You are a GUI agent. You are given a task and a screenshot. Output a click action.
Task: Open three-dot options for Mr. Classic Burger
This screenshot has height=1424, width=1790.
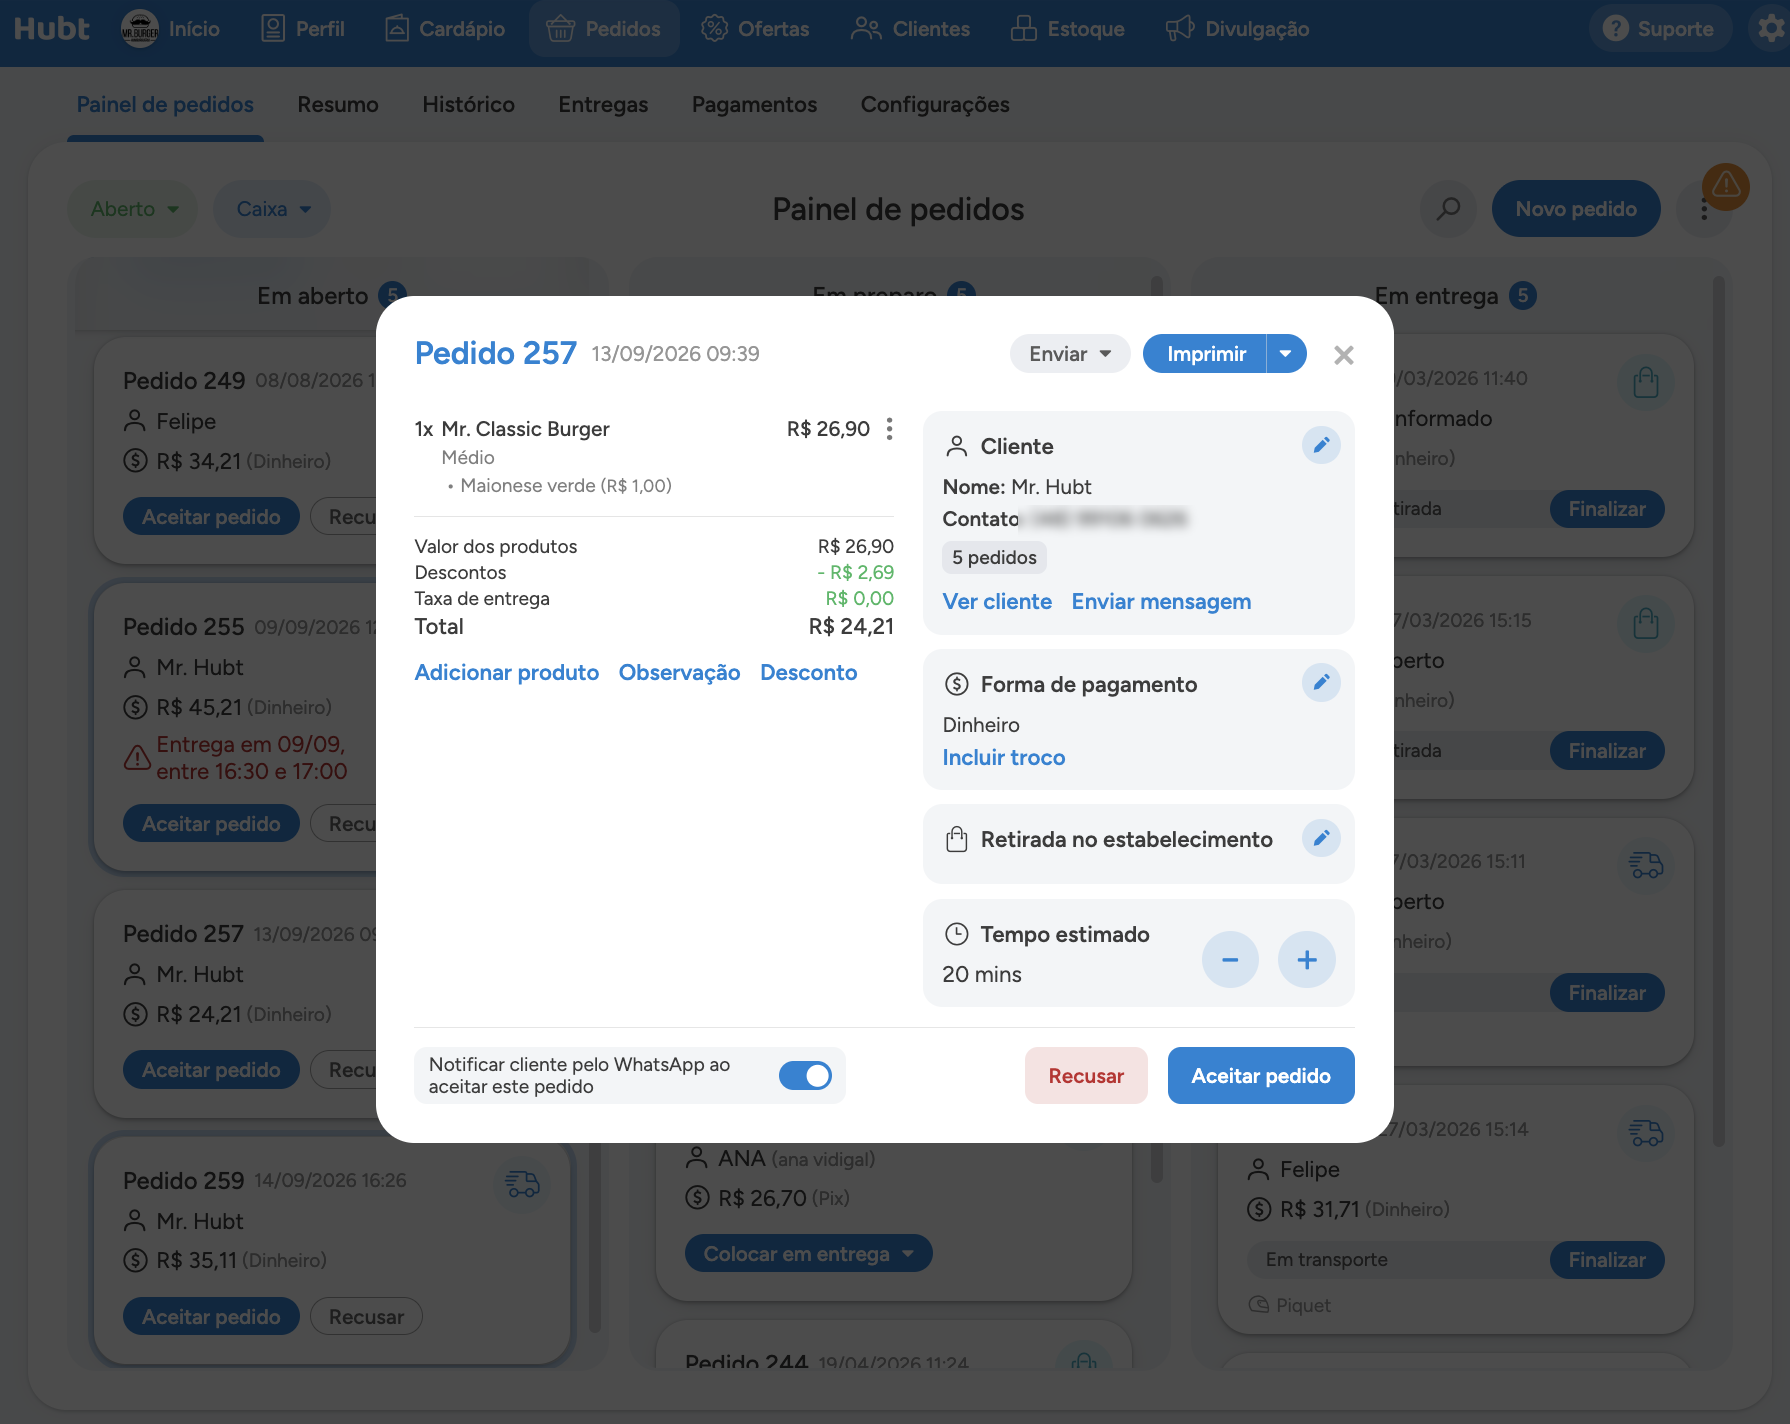tap(889, 429)
